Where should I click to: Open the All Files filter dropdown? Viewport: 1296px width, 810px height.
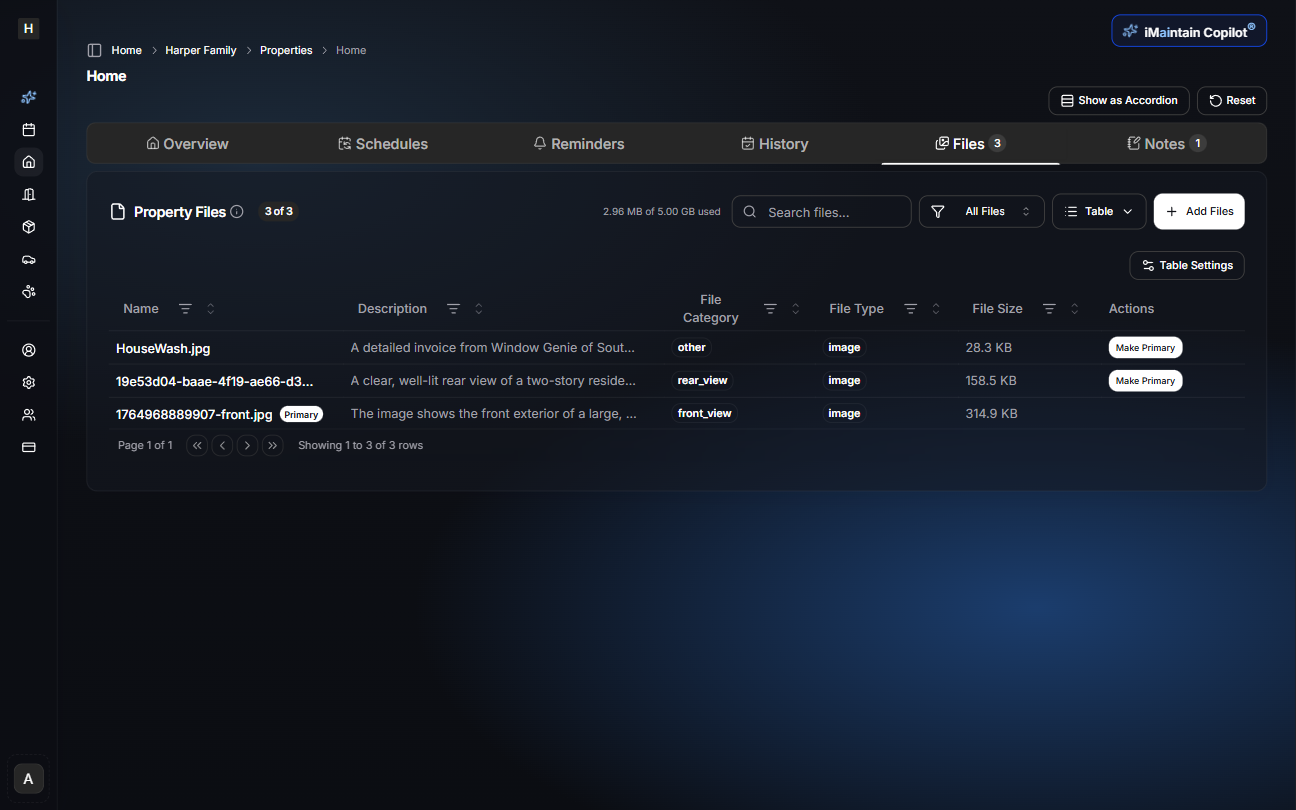(x=981, y=212)
